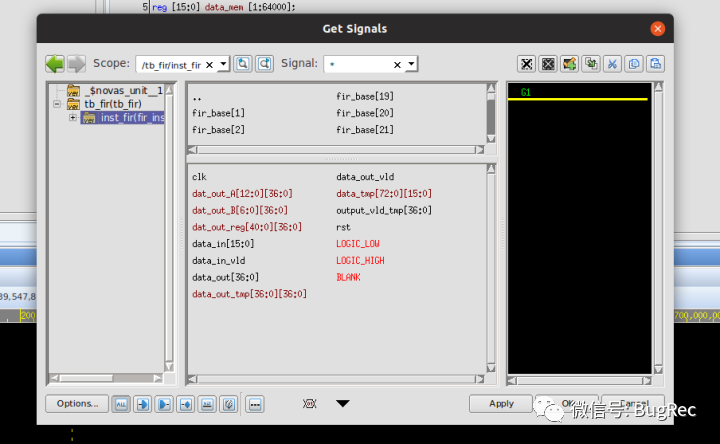
Task: Select the clk signal
Action: point(199,177)
